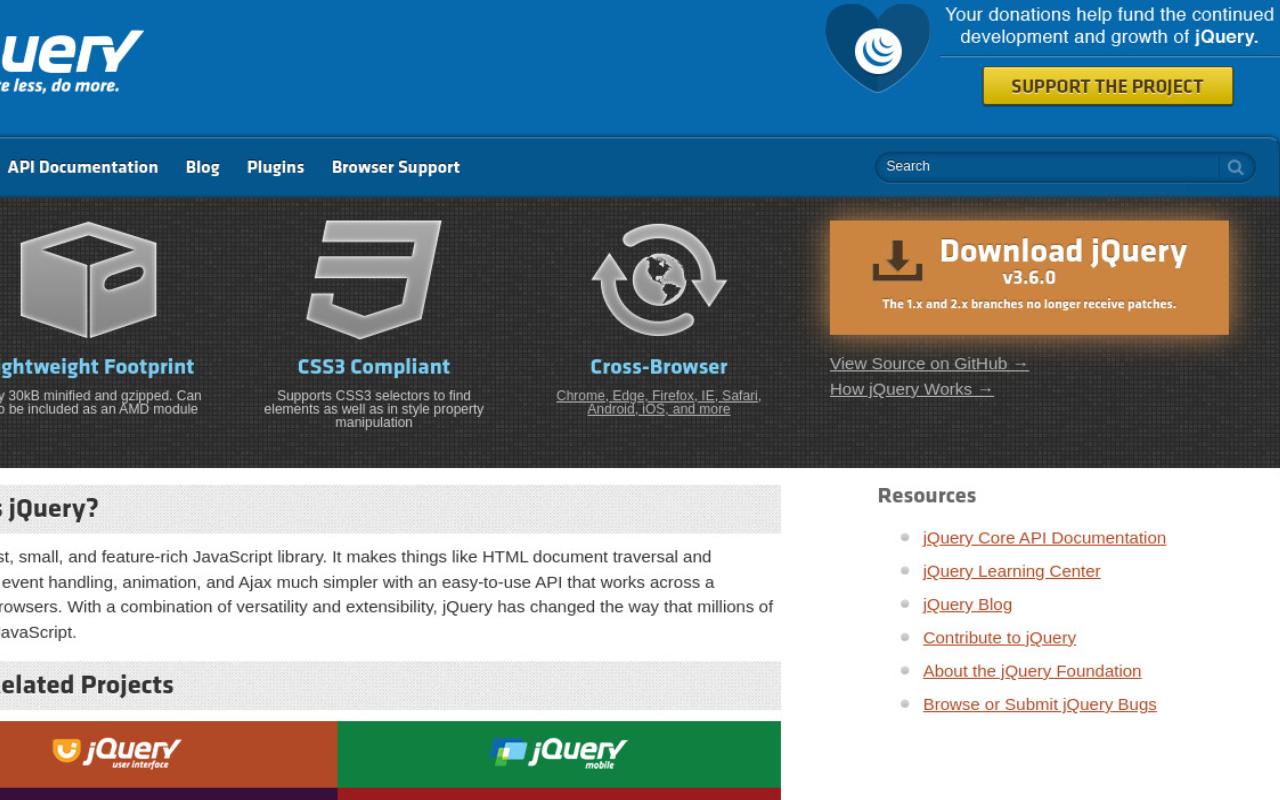Open the jQuery Mobile project tile
Image resolution: width=1280 pixels, height=800 pixels.
point(559,754)
